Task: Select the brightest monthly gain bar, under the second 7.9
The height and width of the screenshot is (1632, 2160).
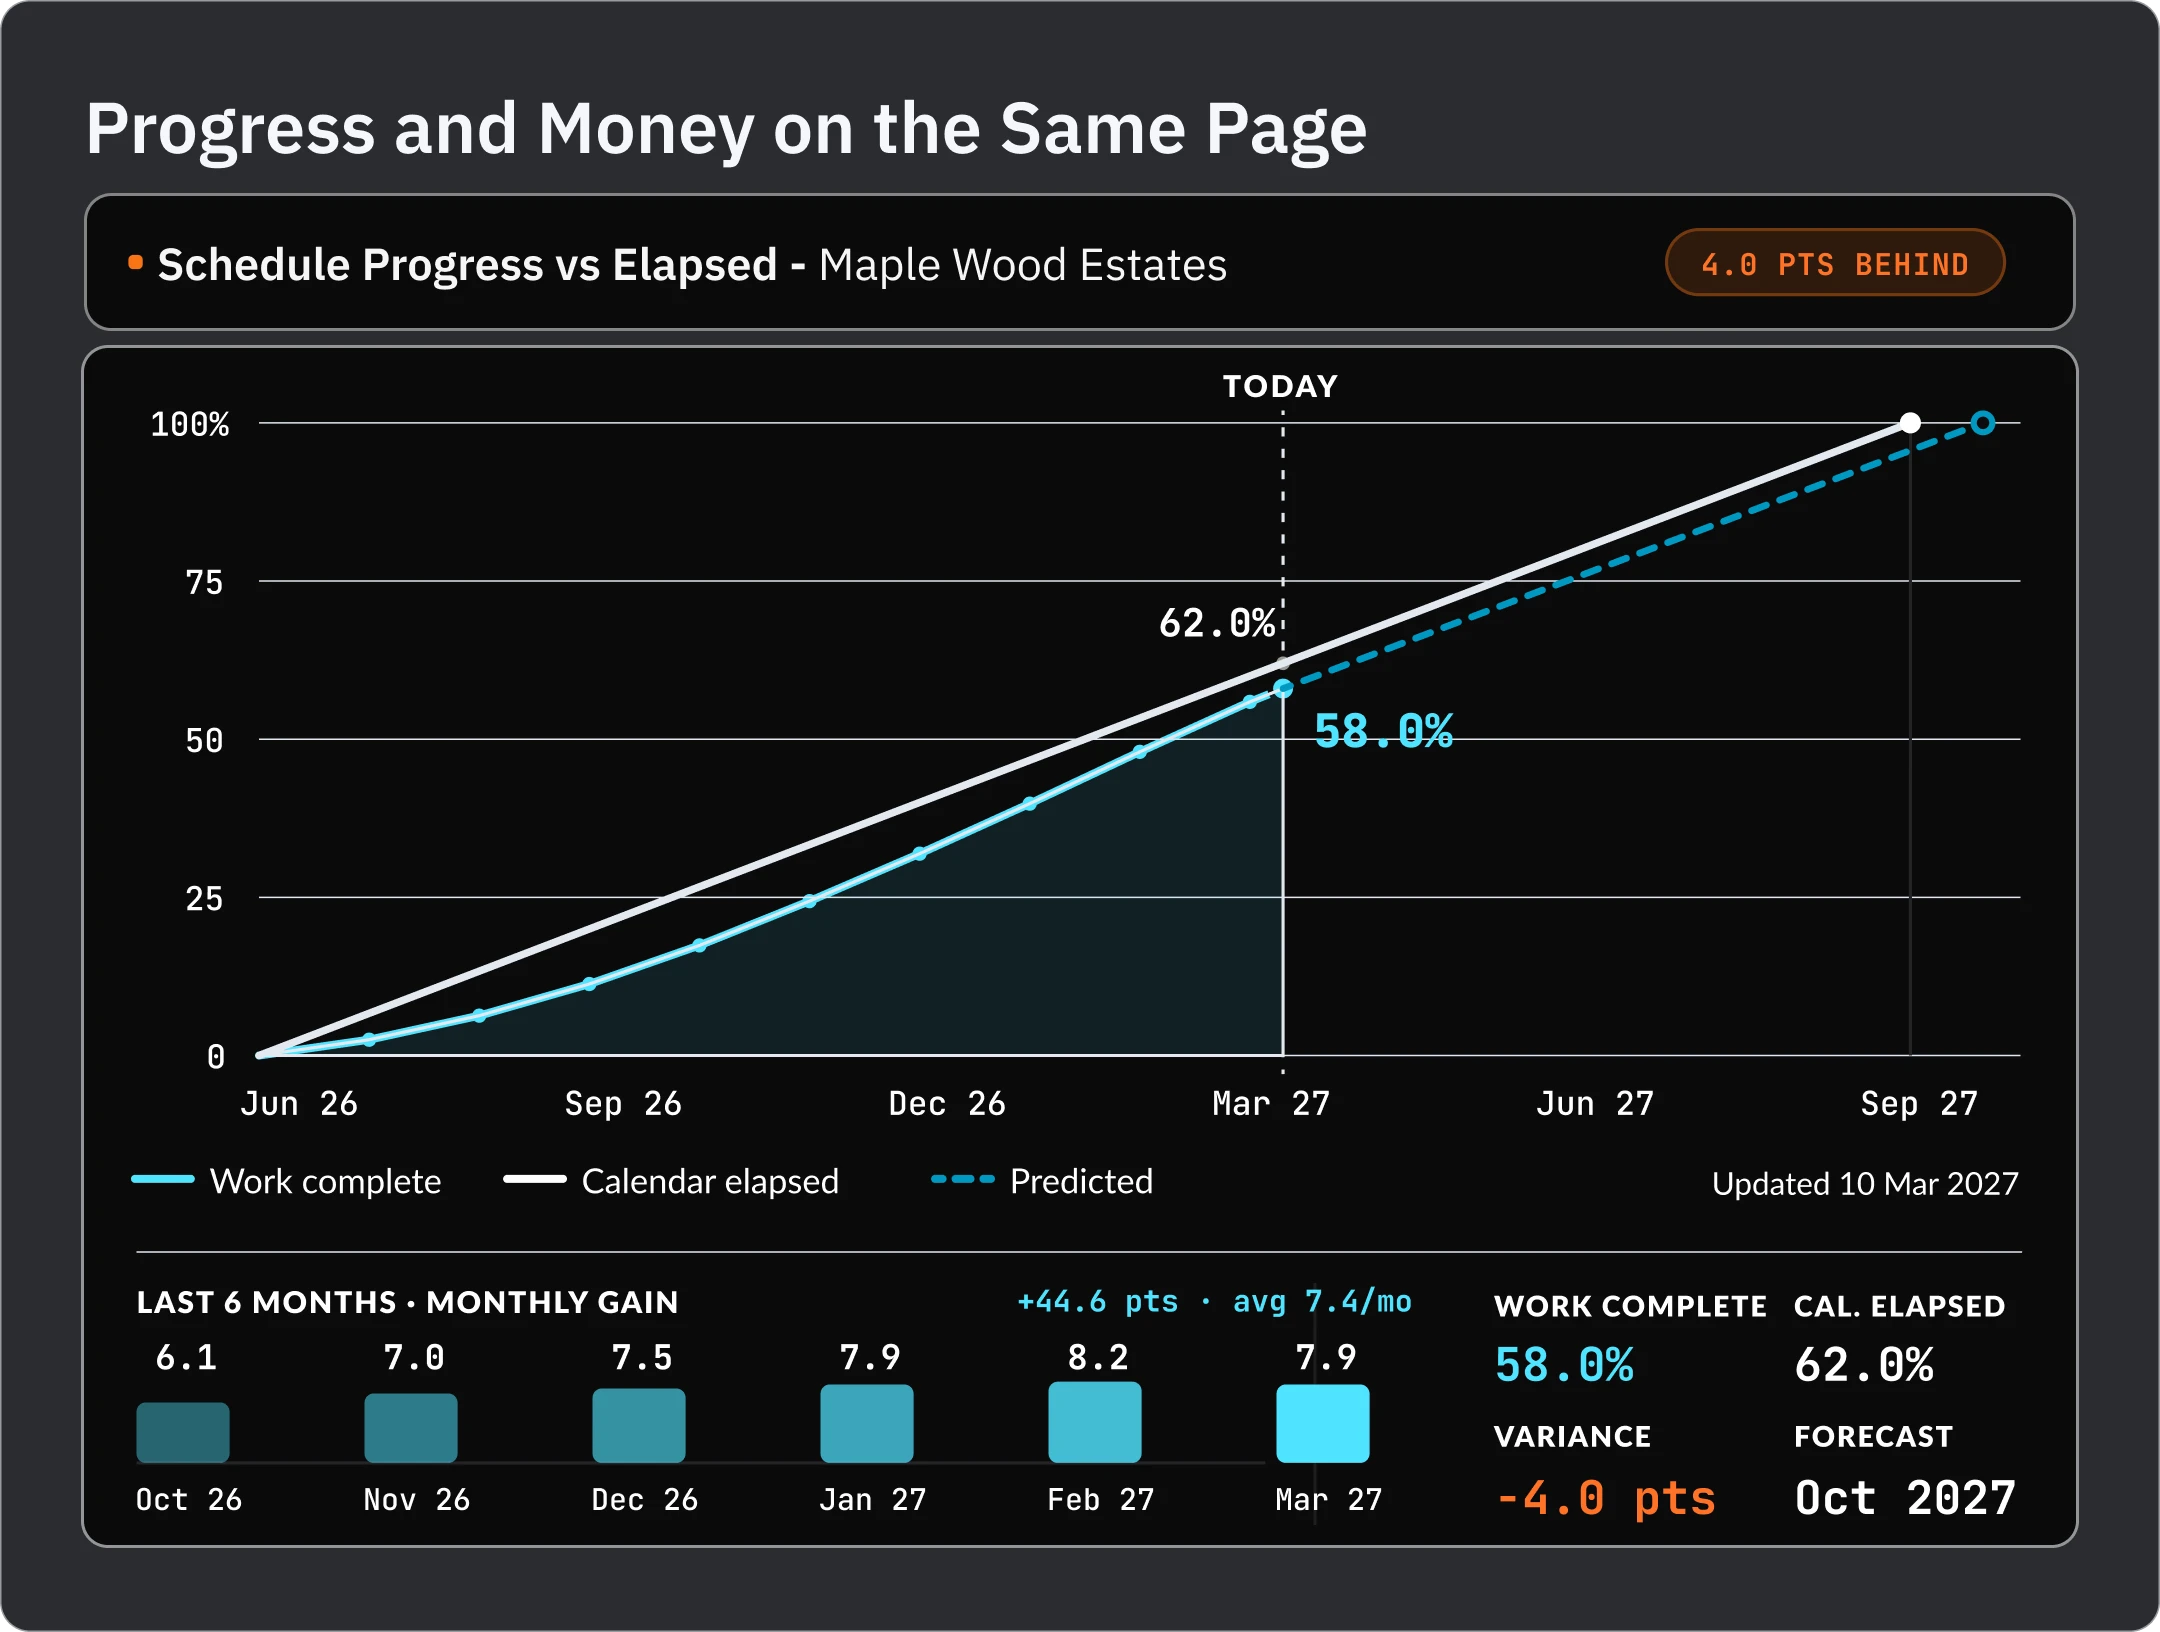Action: coord(1323,1423)
